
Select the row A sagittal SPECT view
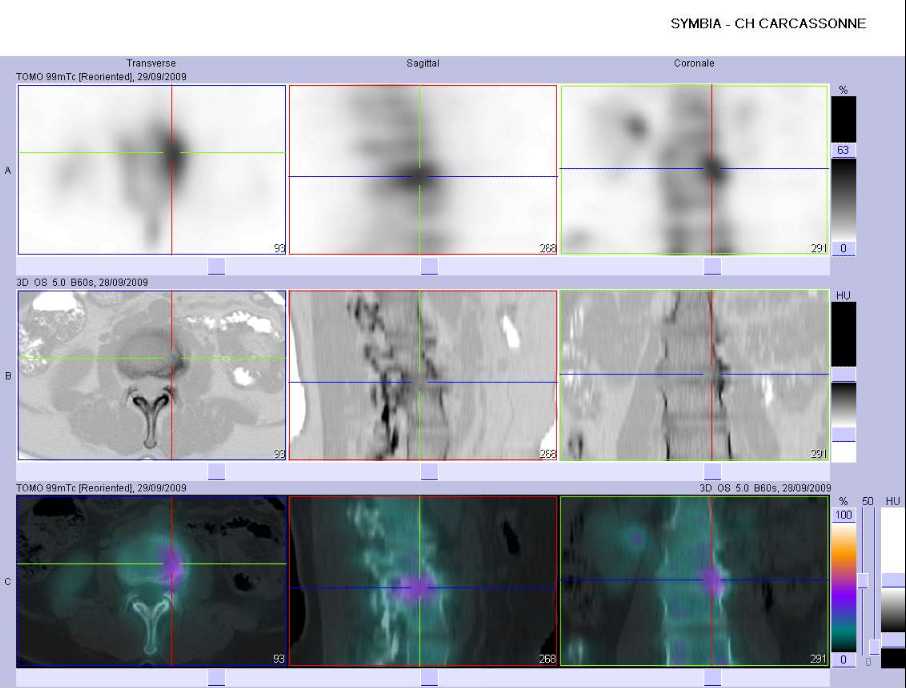(x=423, y=170)
